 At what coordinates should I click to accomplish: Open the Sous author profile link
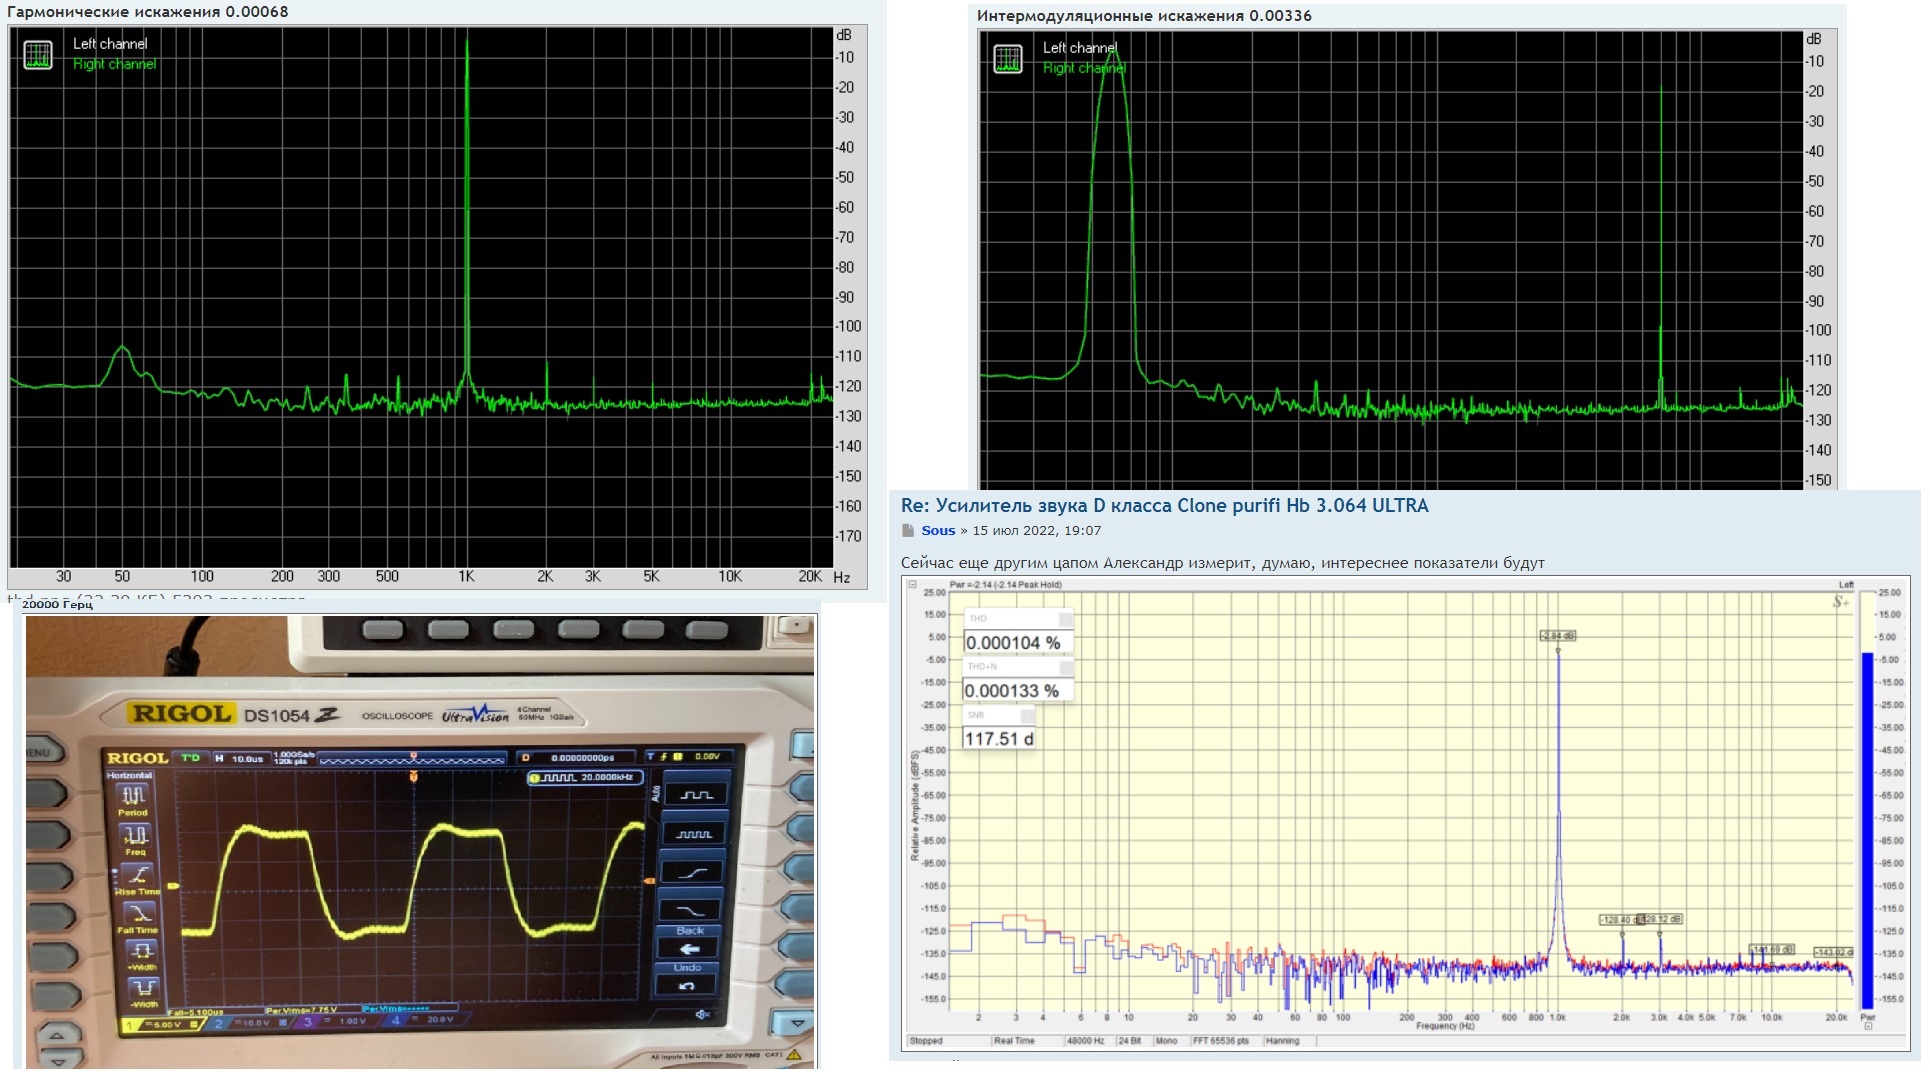938,531
